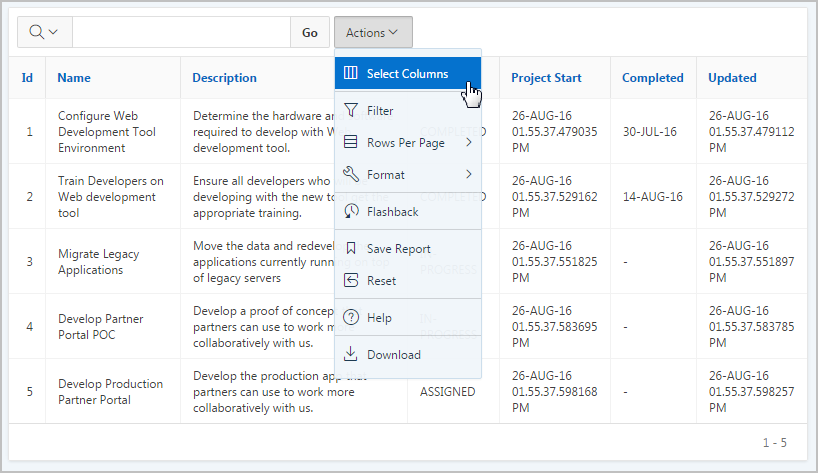The width and height of the screenshot is (818, 473).
Task: Expand the Rows Per Page submenu arrow
Action: pos(468,142)
